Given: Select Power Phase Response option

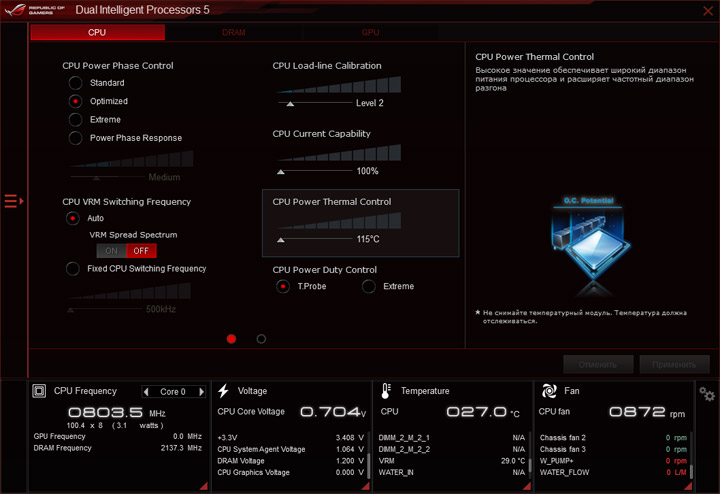Looking at the screenshot, I should [x=75, y=138].
